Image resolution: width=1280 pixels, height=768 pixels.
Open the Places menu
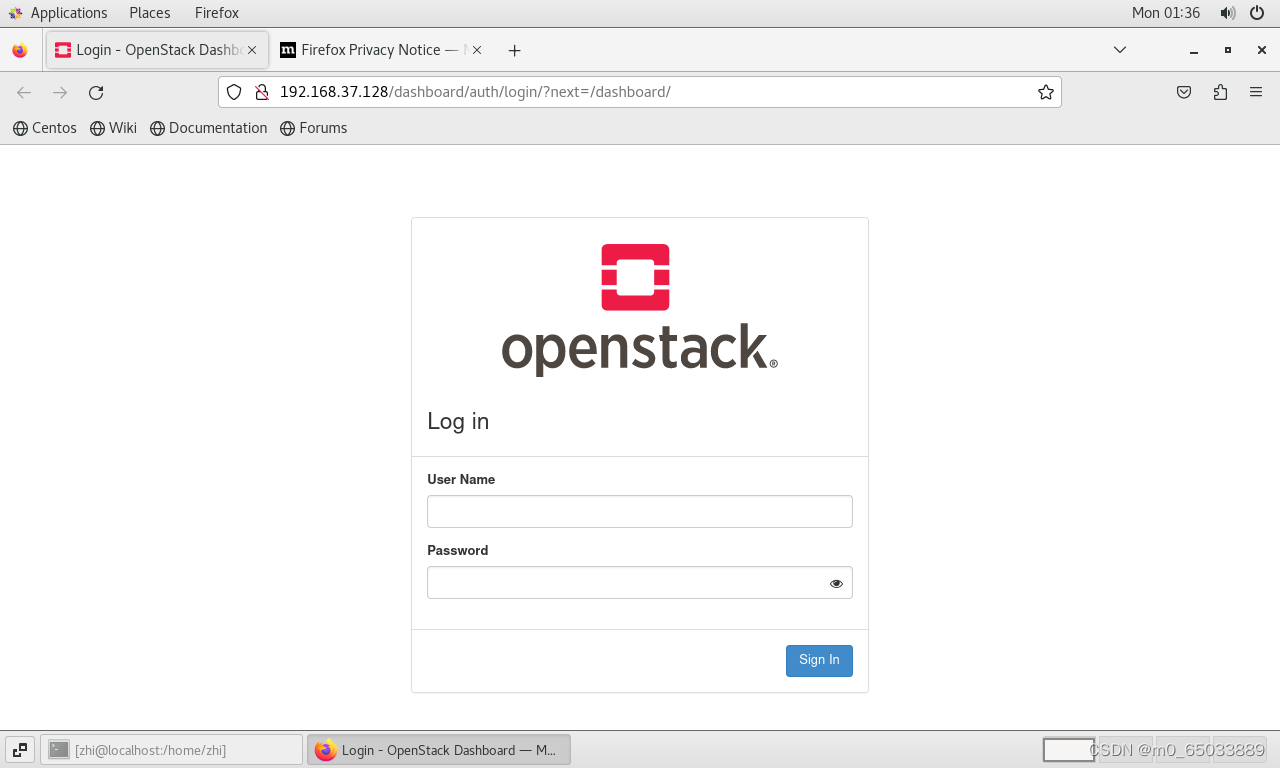tap(150, 13)
